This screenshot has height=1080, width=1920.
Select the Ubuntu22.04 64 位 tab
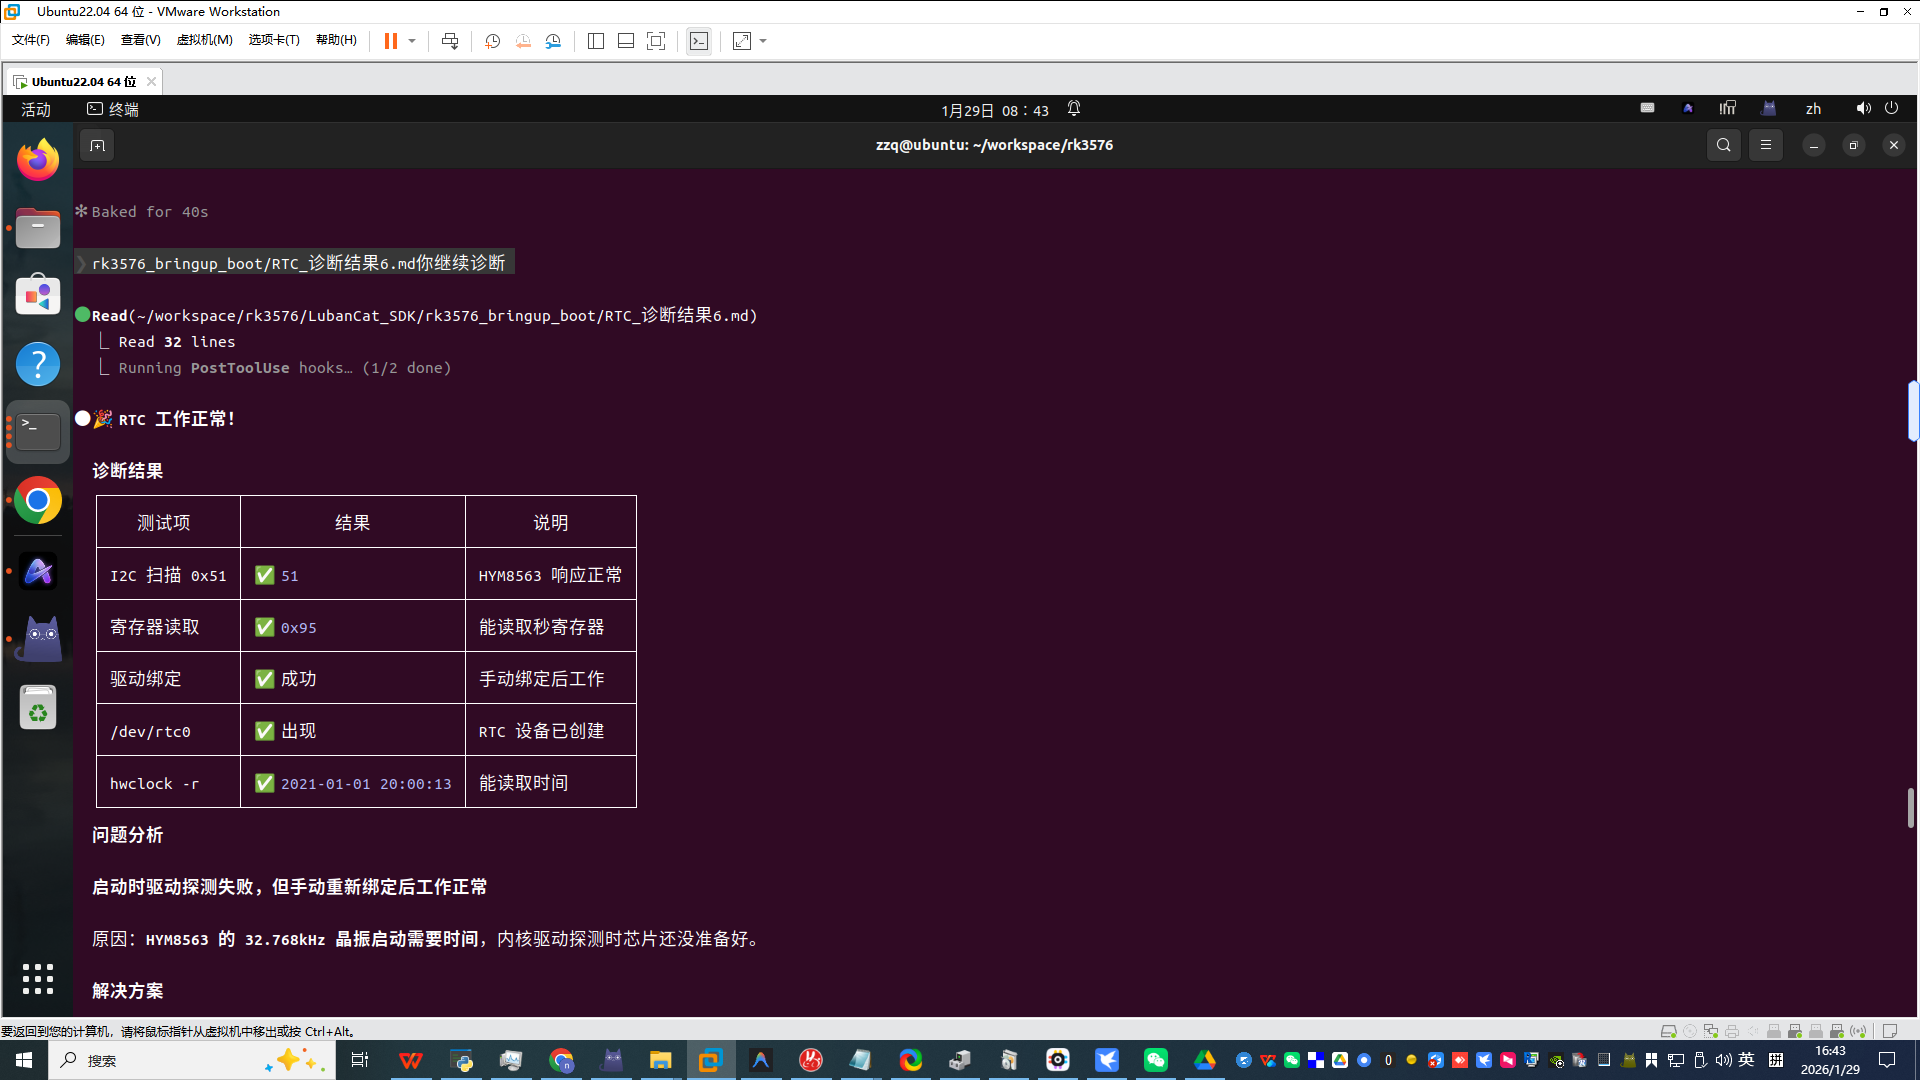pyautogui.click(x=82, y=82)
